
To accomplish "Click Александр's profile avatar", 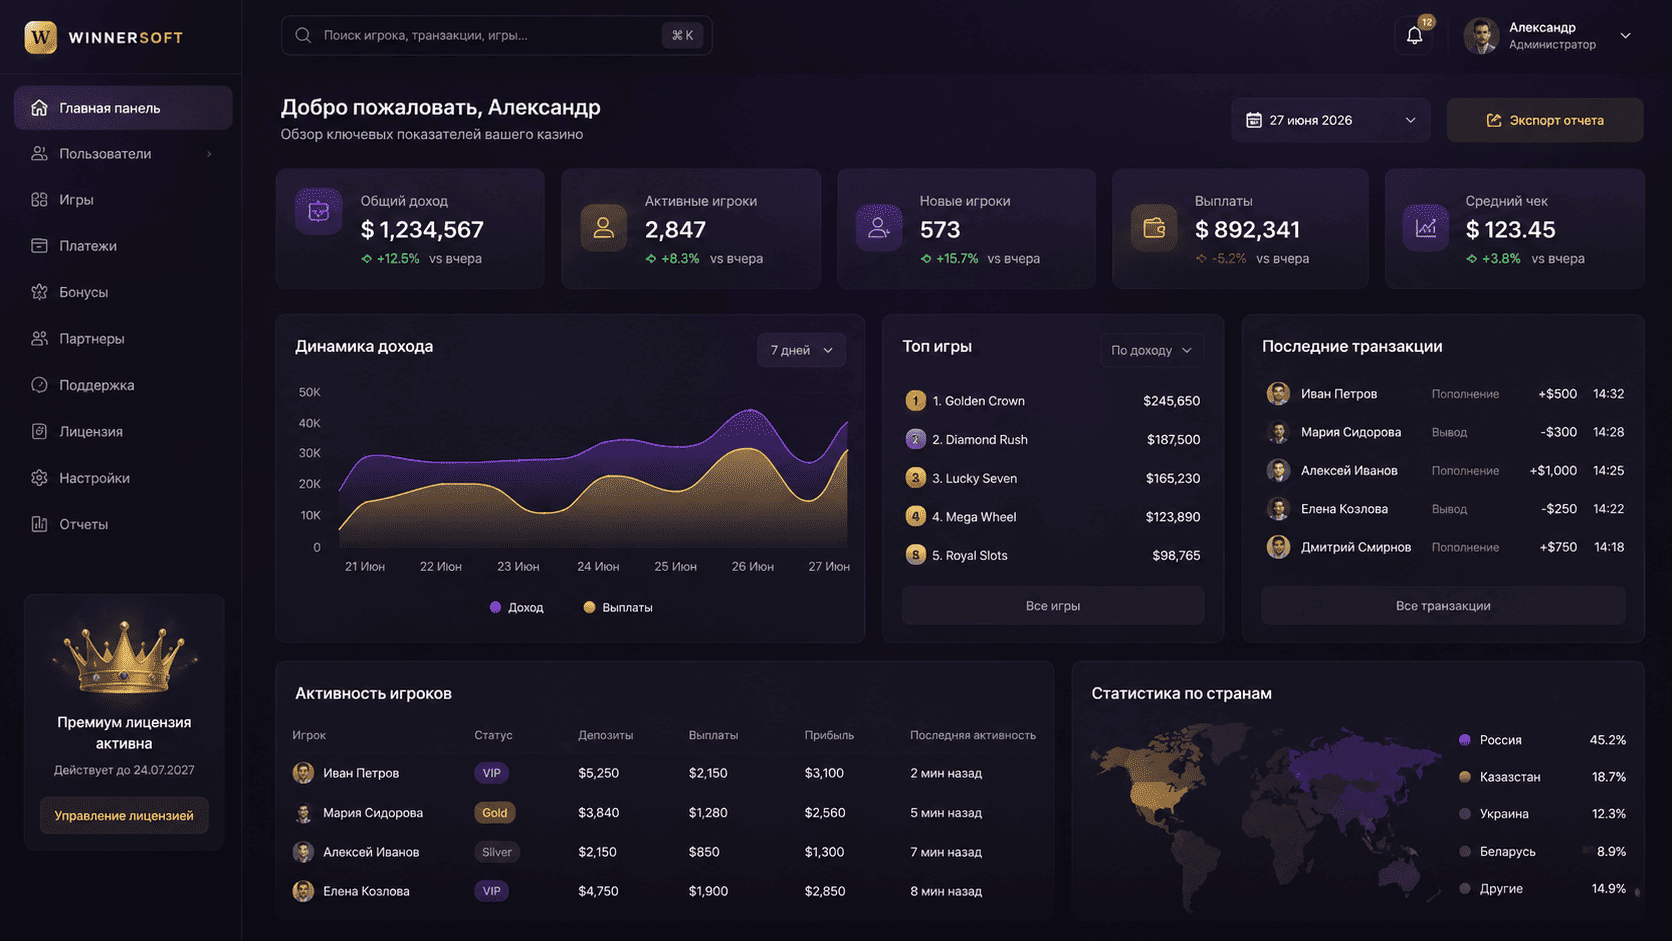I will (1481, 36).
